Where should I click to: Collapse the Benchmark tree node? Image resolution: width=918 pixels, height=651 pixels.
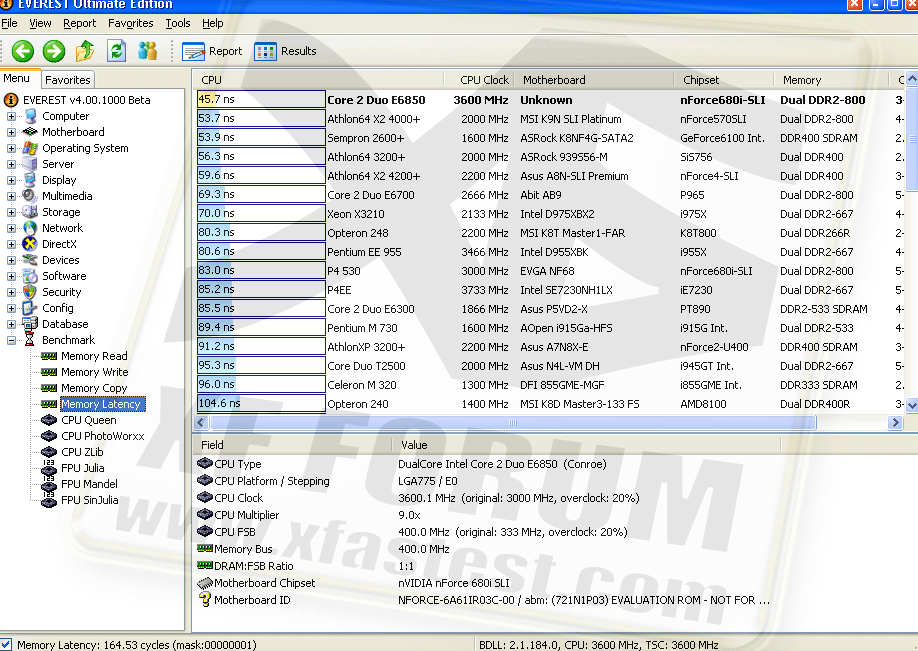pyautogui.click(x=11, y=340)
